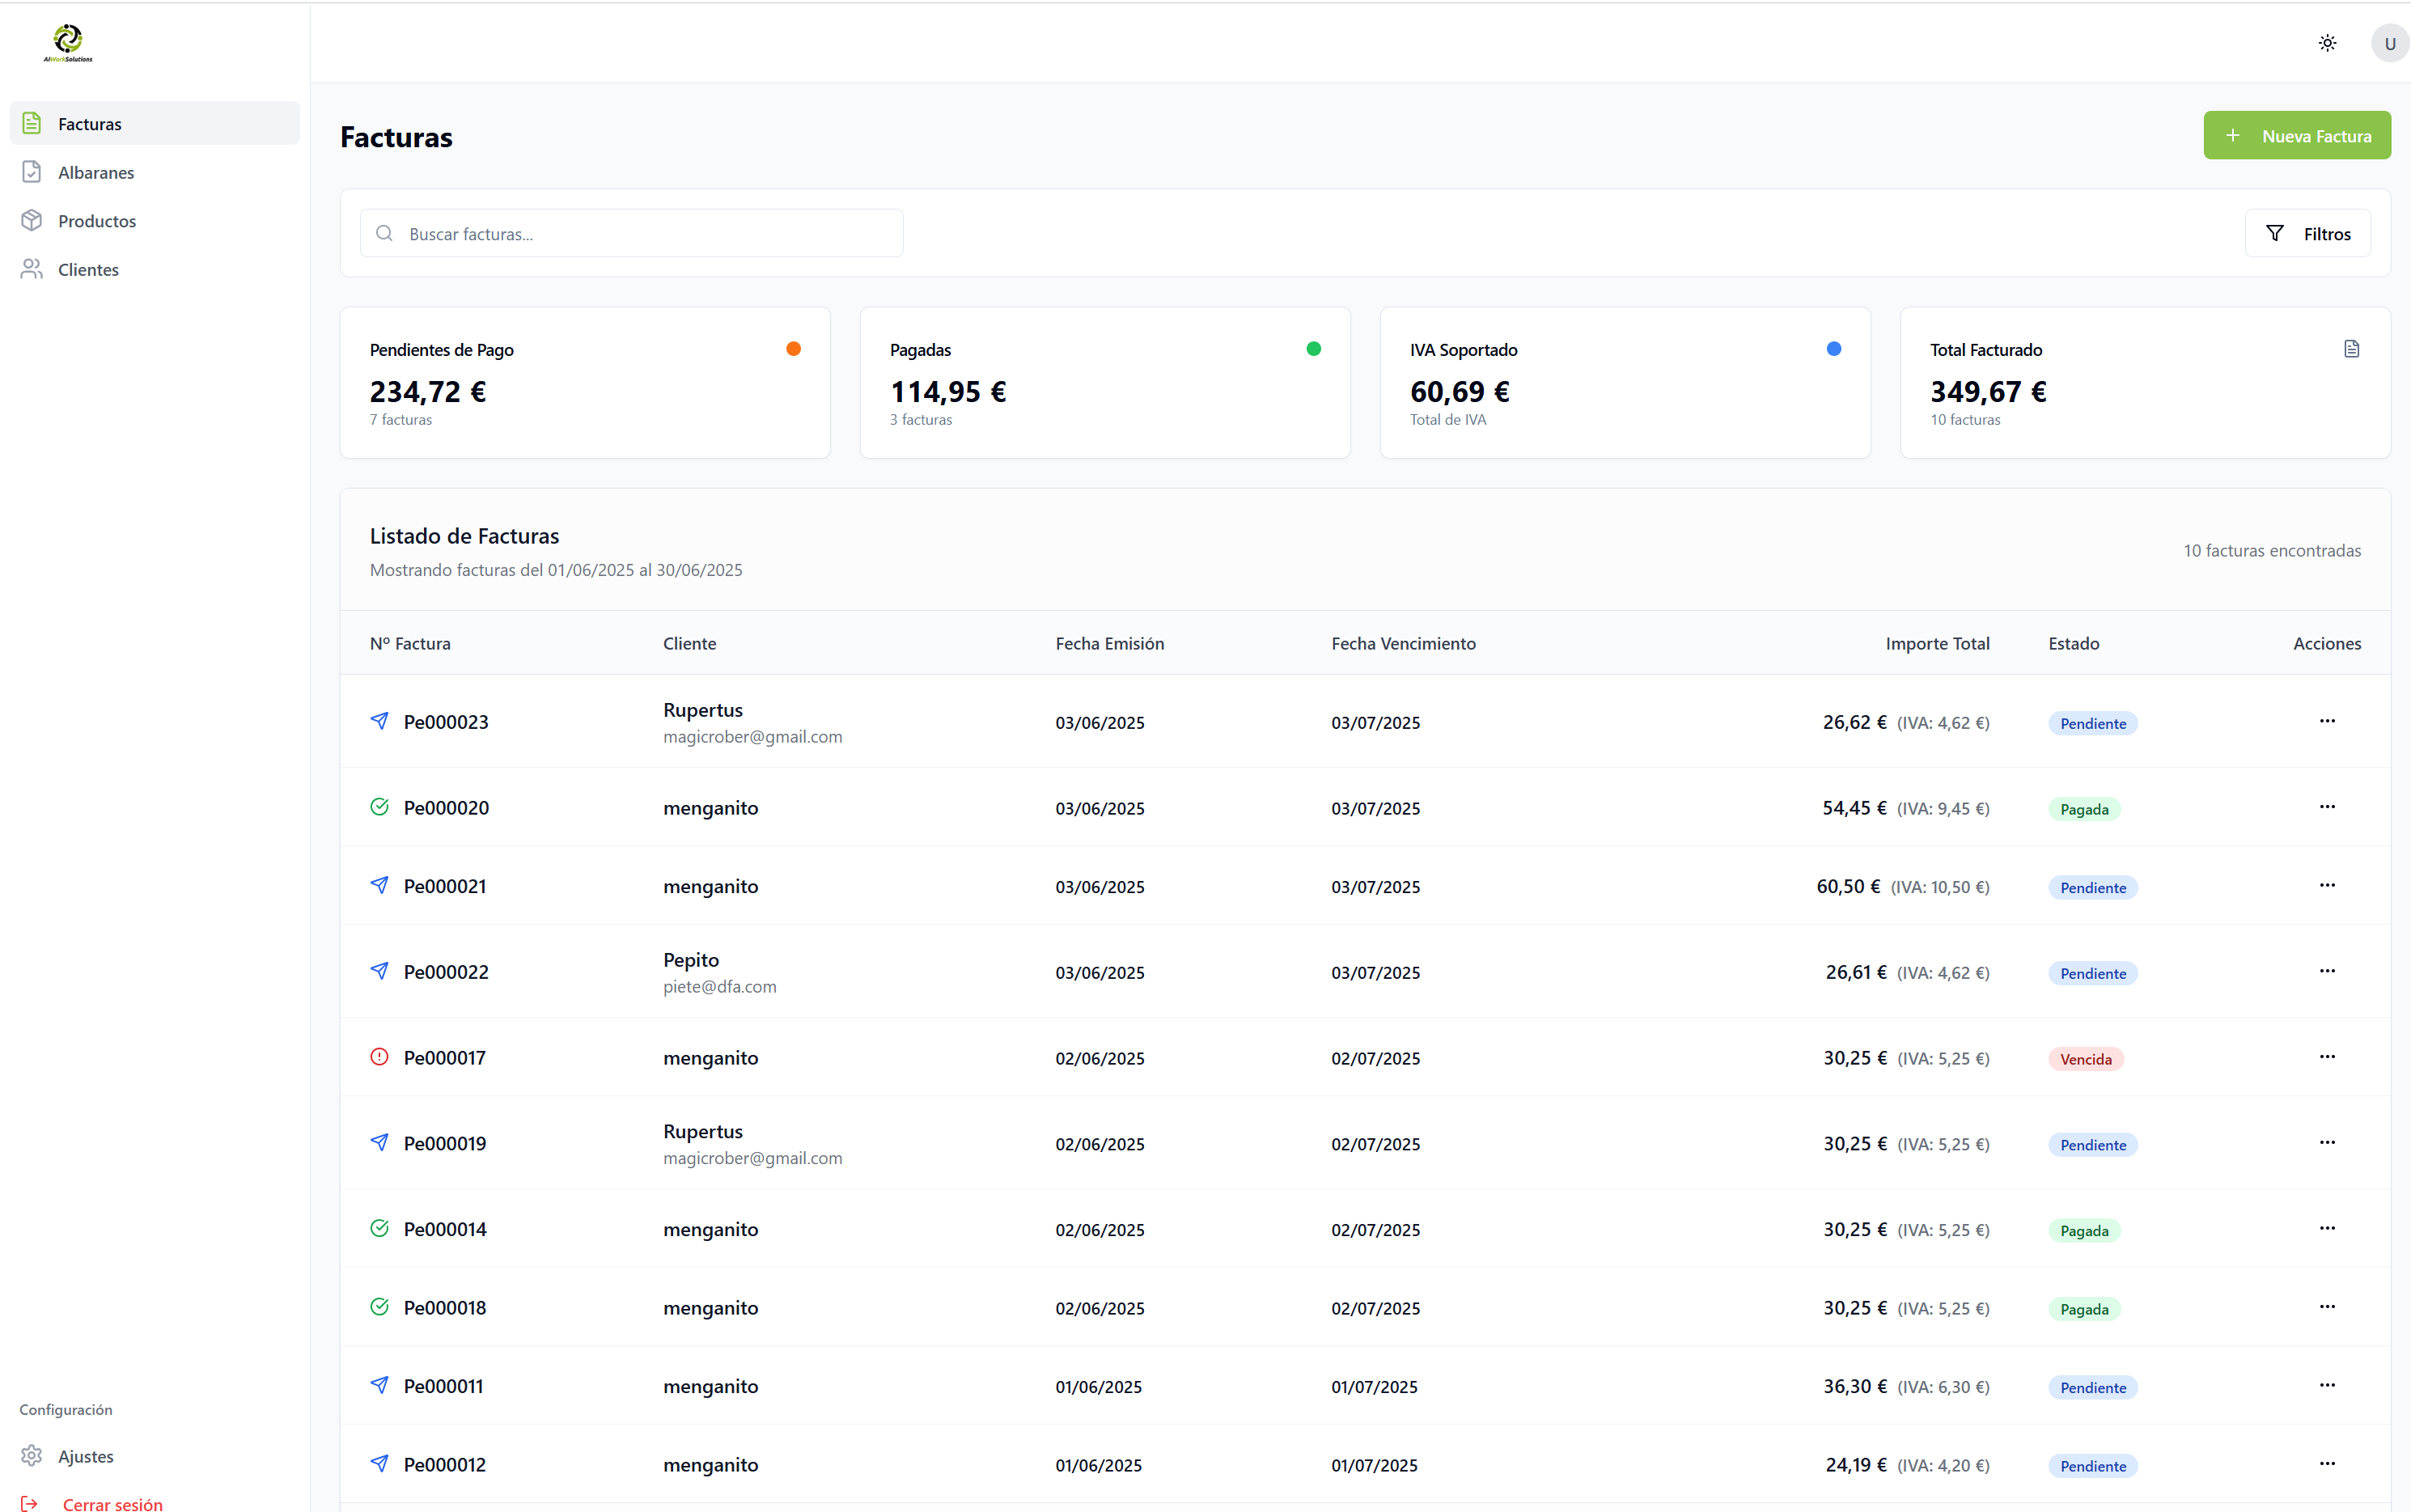Click the document icon in Total Facturado card

2351,349
